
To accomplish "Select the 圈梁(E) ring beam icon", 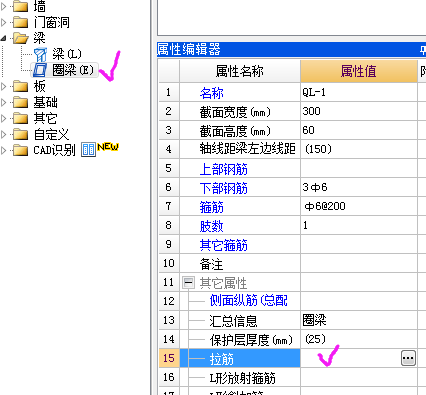I will 40,70.
